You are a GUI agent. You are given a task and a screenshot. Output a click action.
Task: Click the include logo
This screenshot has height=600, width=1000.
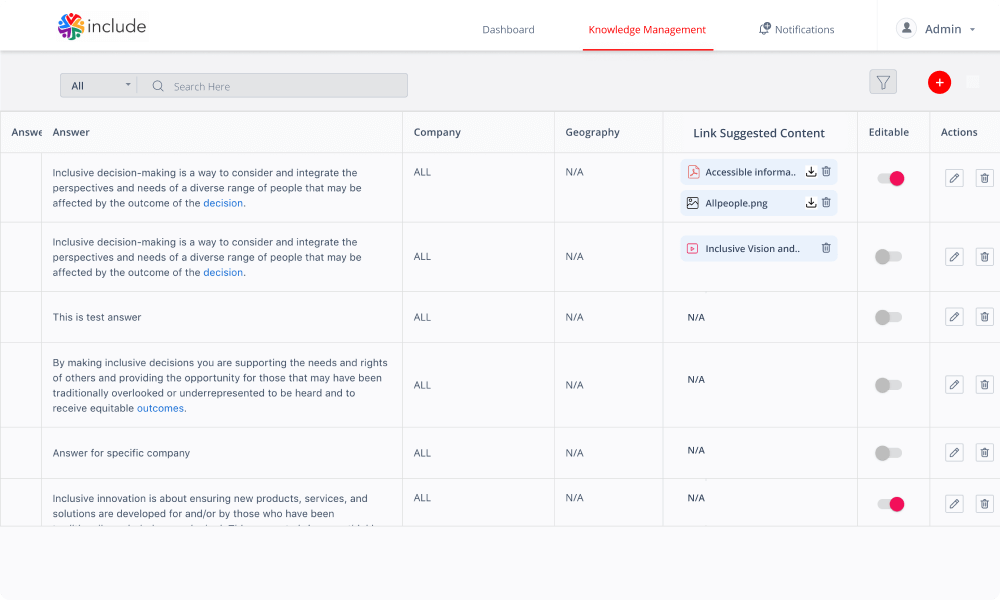(x=102, y=27)
